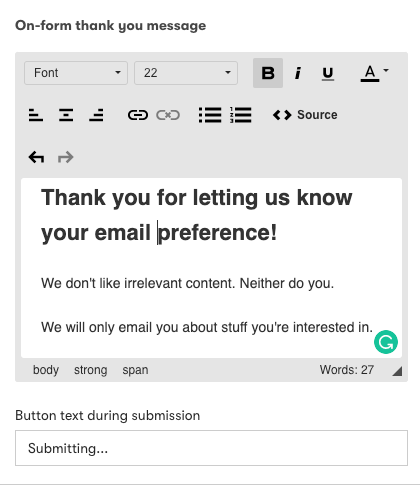
Task: Click the Submitting... button text field
Action: 211,448
